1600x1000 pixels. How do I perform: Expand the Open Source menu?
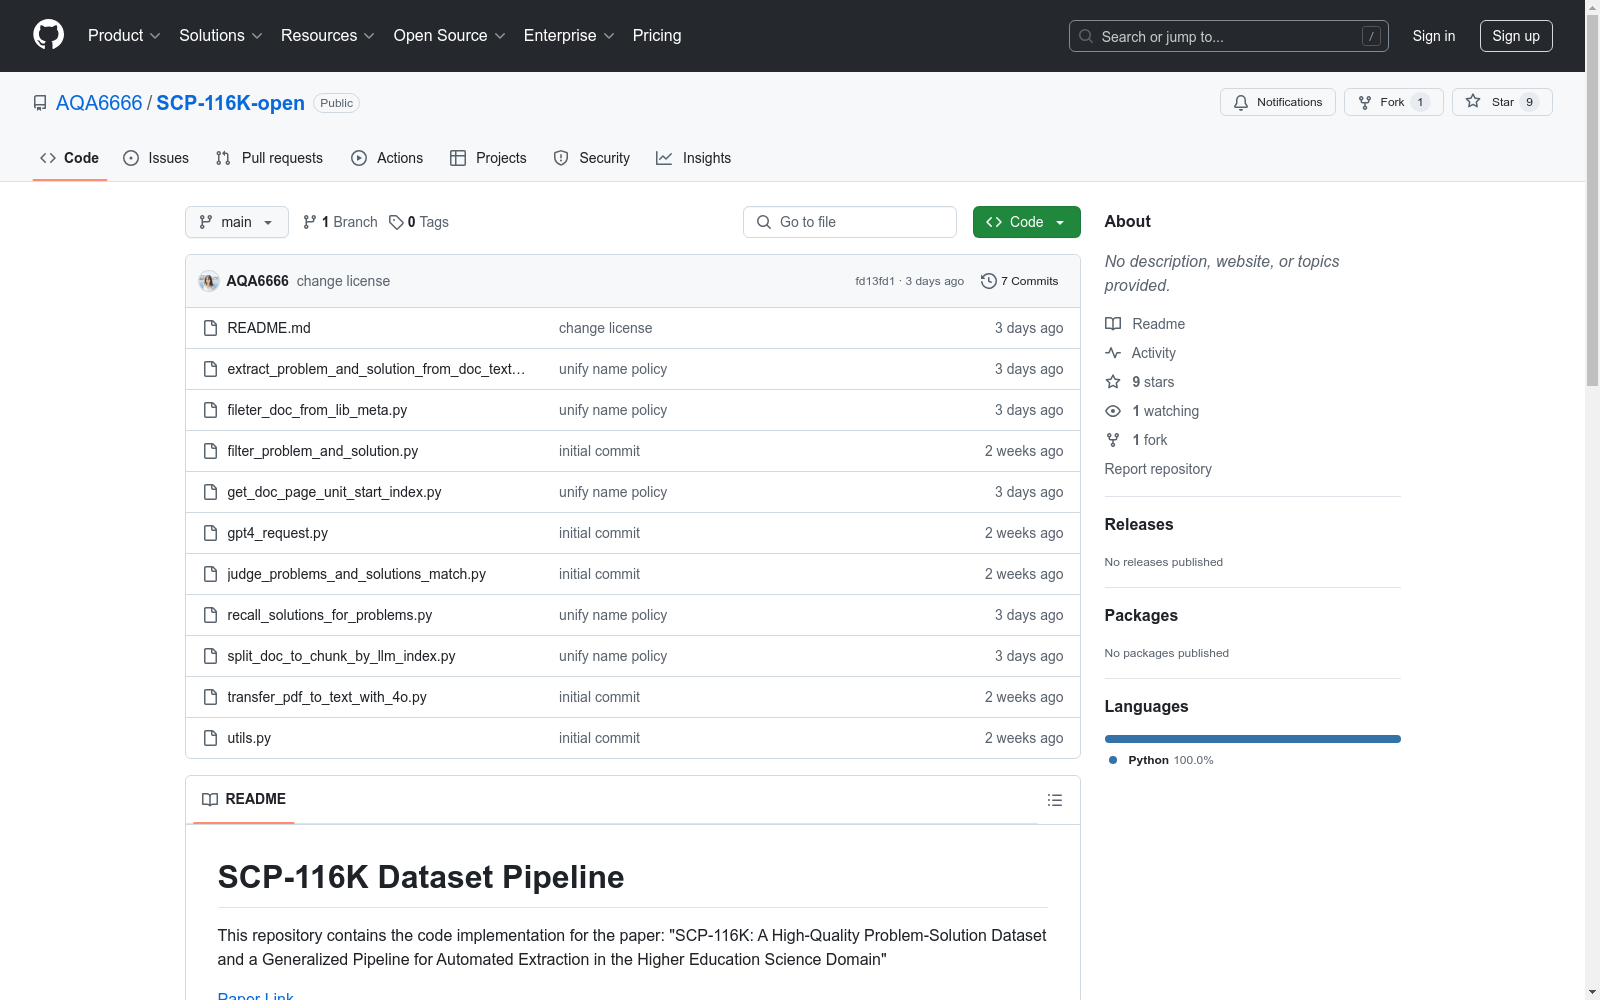tap(450, 36)
